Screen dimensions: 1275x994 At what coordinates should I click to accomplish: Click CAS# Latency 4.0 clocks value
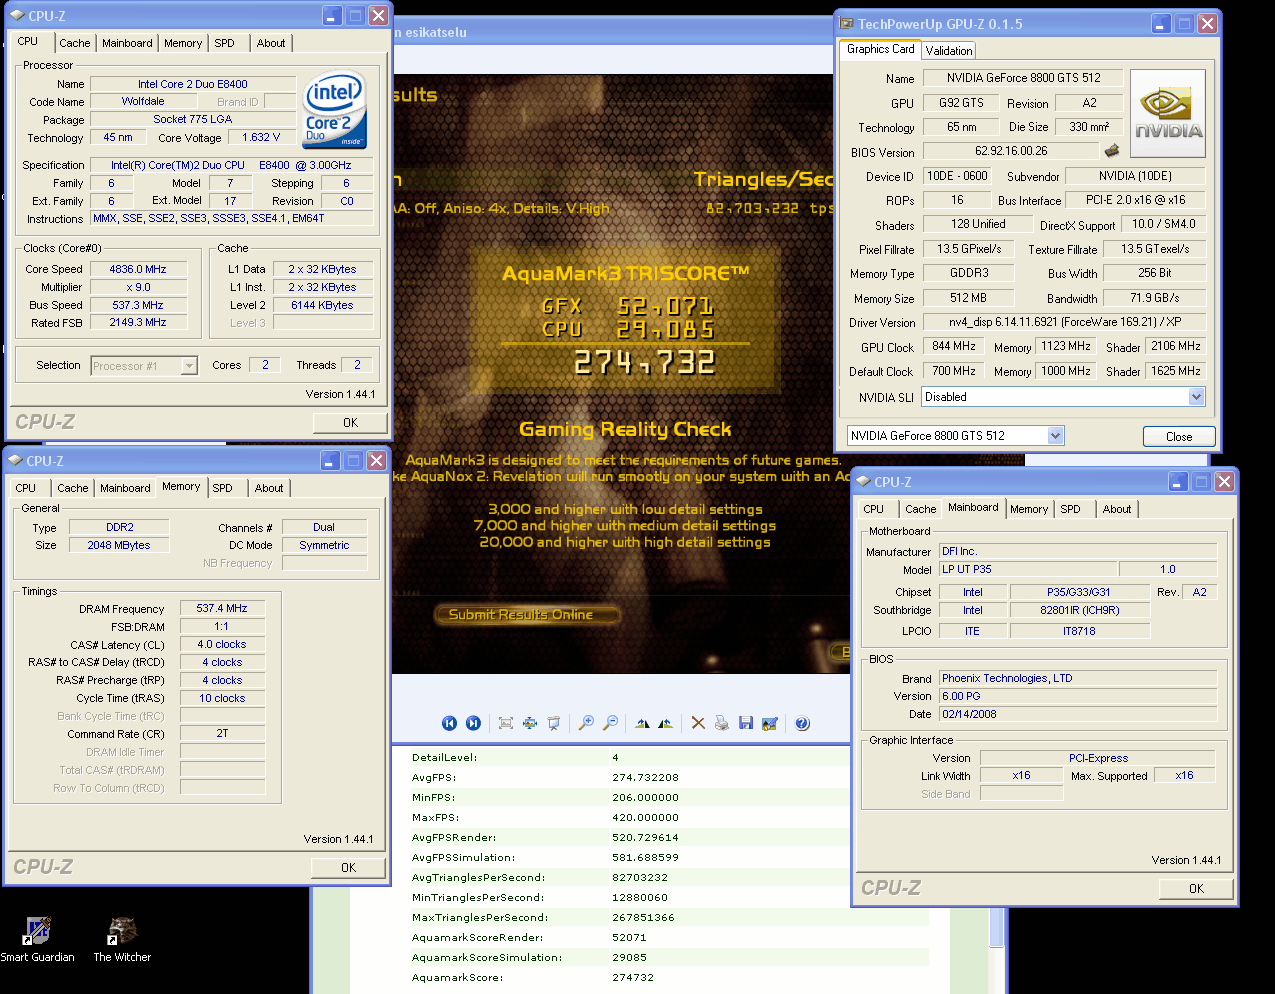[x=222, y=644]
